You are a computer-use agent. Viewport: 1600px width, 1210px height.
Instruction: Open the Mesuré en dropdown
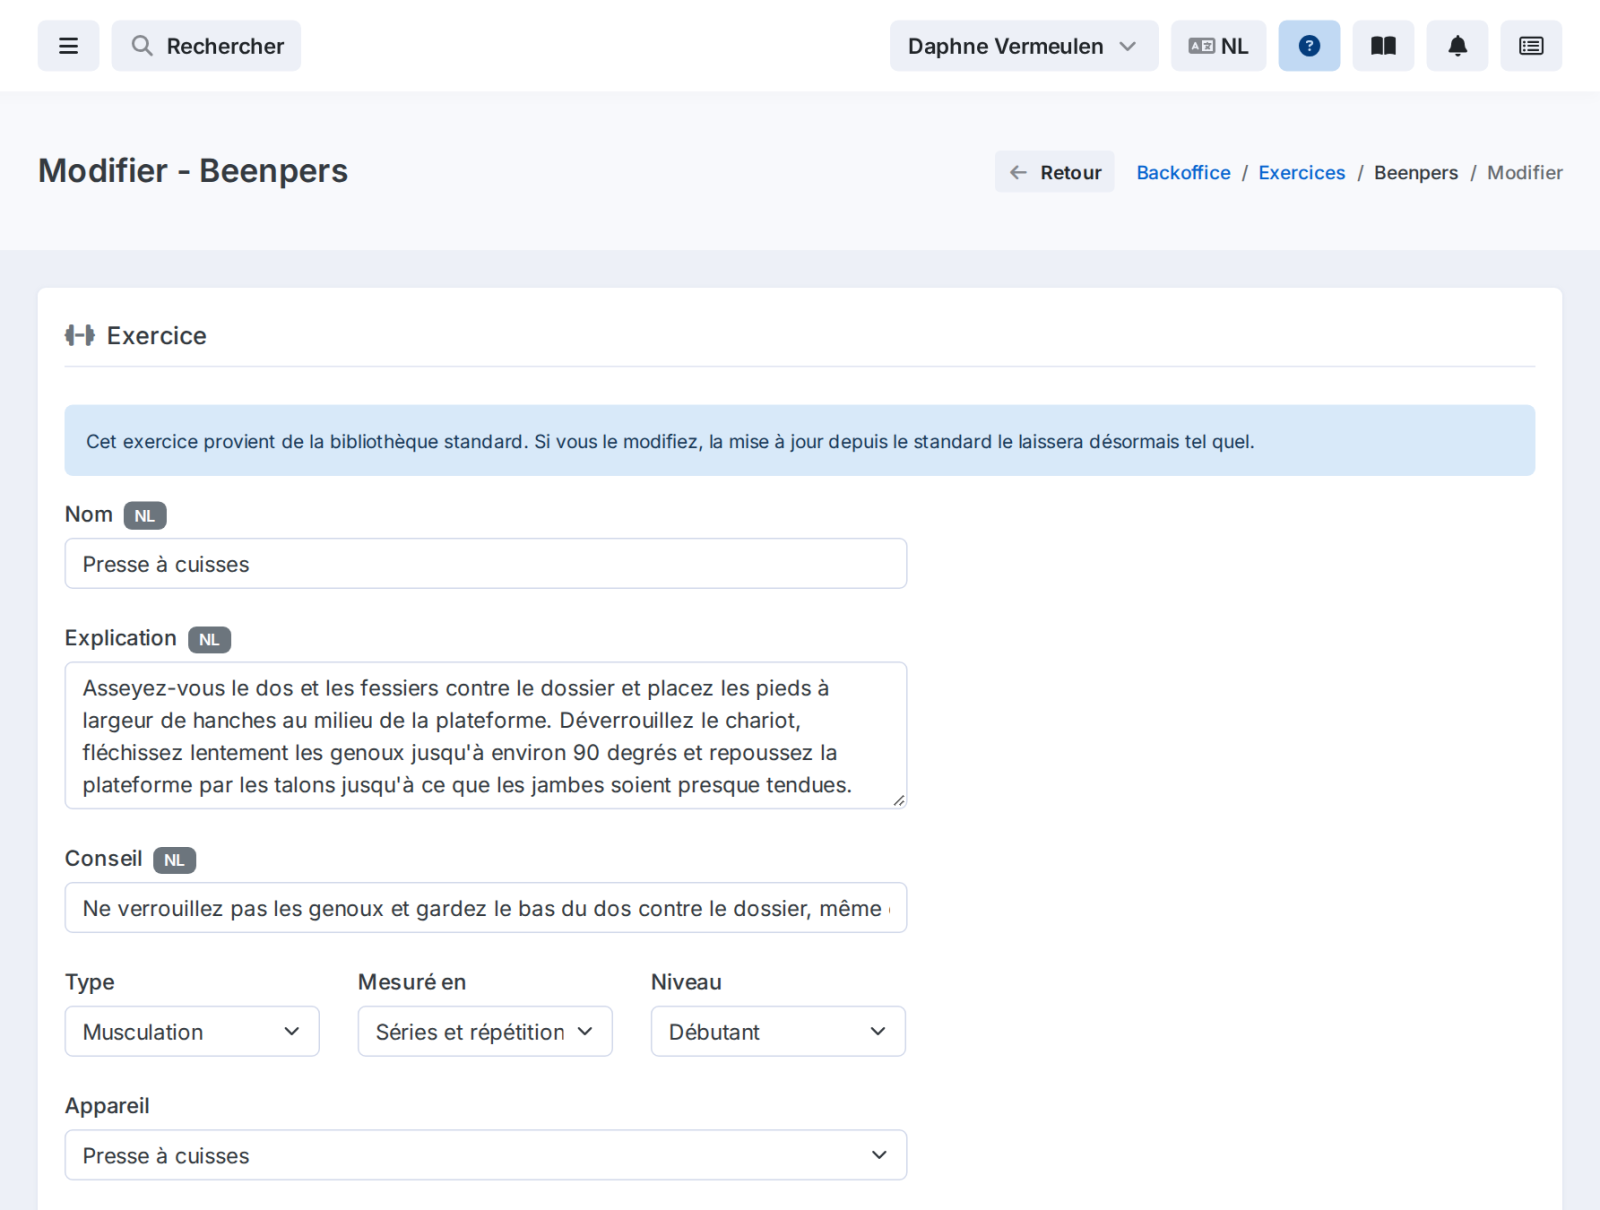point(485,1031)
